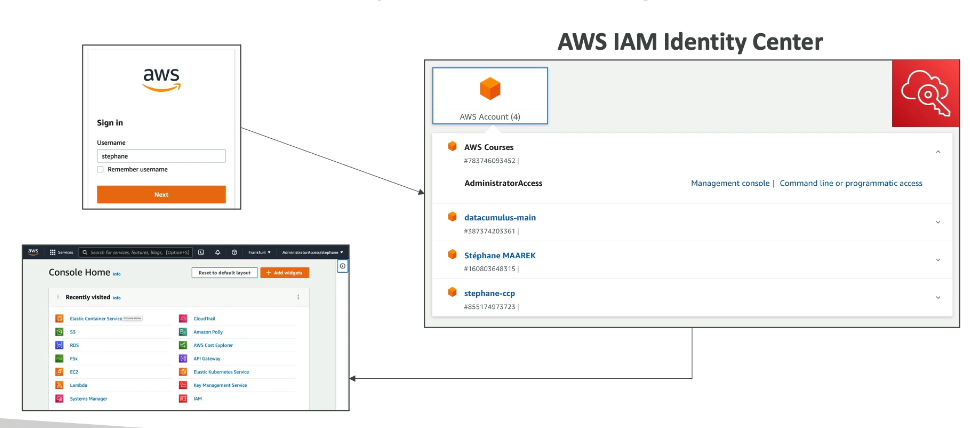Click the drag handle of Recently visited widget
Viewport: 970px width, 428px height.
tap(58, 297)
